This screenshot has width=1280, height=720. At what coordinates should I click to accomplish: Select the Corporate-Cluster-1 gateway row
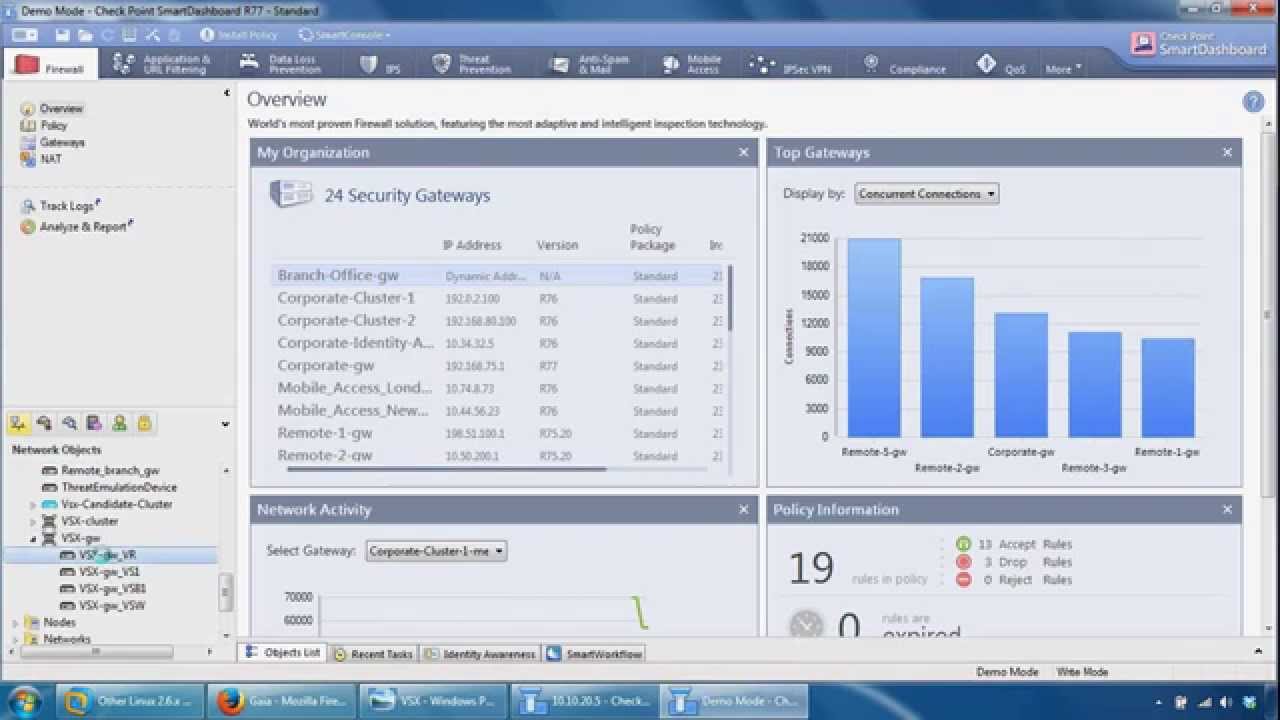click(499, 298)
